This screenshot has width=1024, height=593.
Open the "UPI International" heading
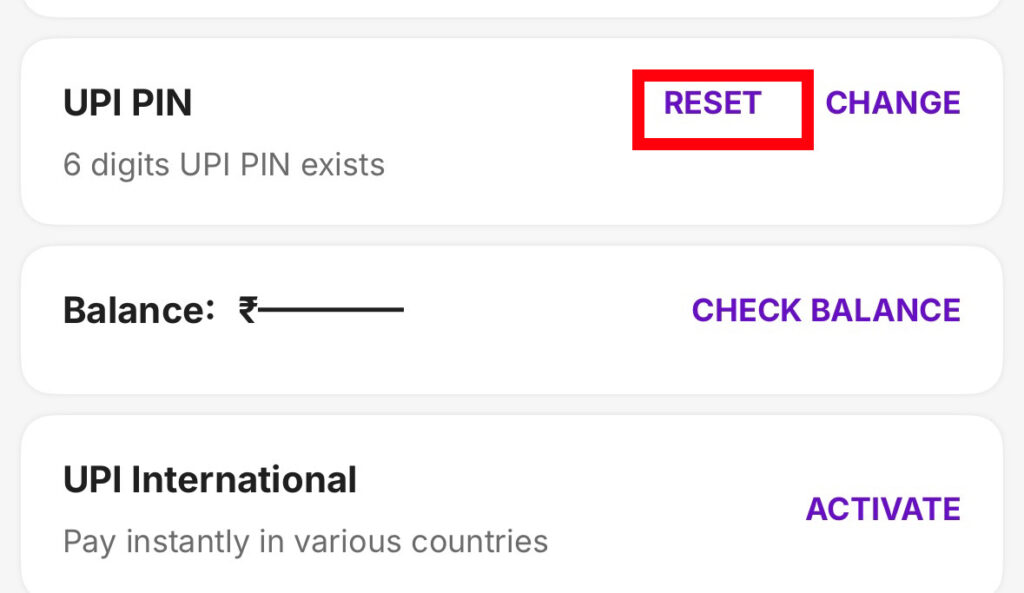coord(209,480)
